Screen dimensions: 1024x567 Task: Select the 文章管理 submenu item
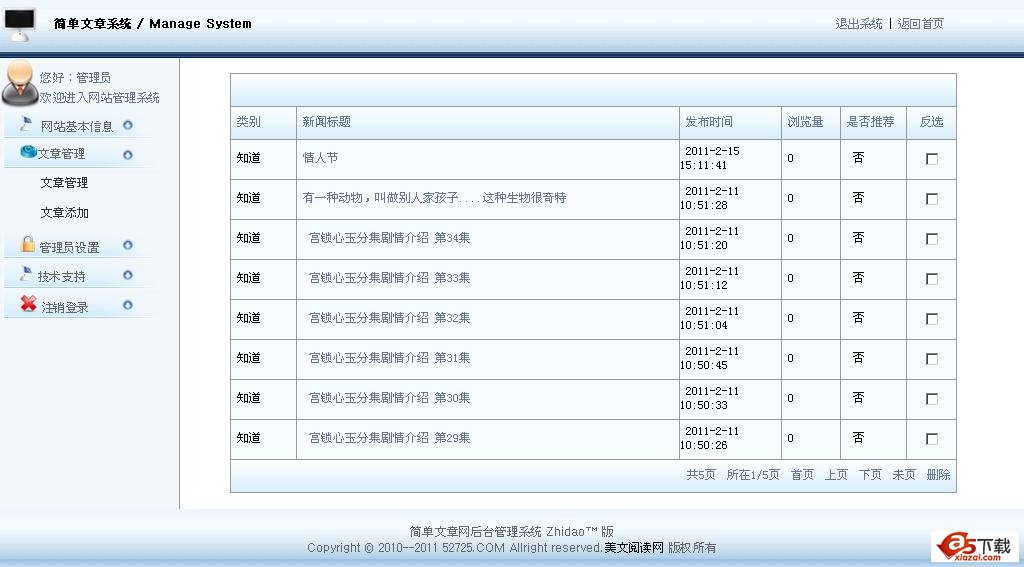point(64,183)
